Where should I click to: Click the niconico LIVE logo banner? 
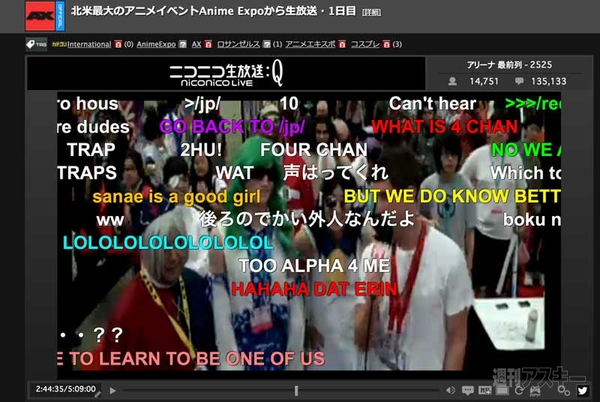[226, 74]
